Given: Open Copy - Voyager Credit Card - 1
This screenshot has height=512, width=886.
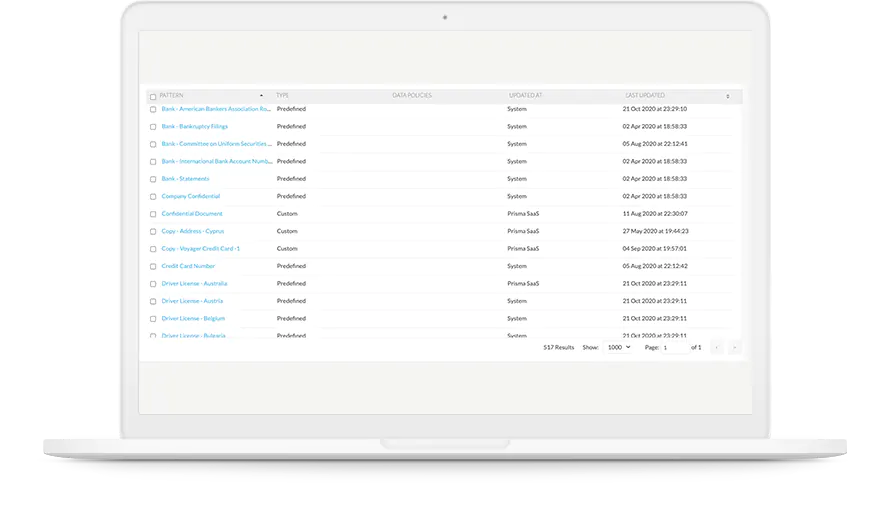Looking at the screenshot, I should pos(200,248).
